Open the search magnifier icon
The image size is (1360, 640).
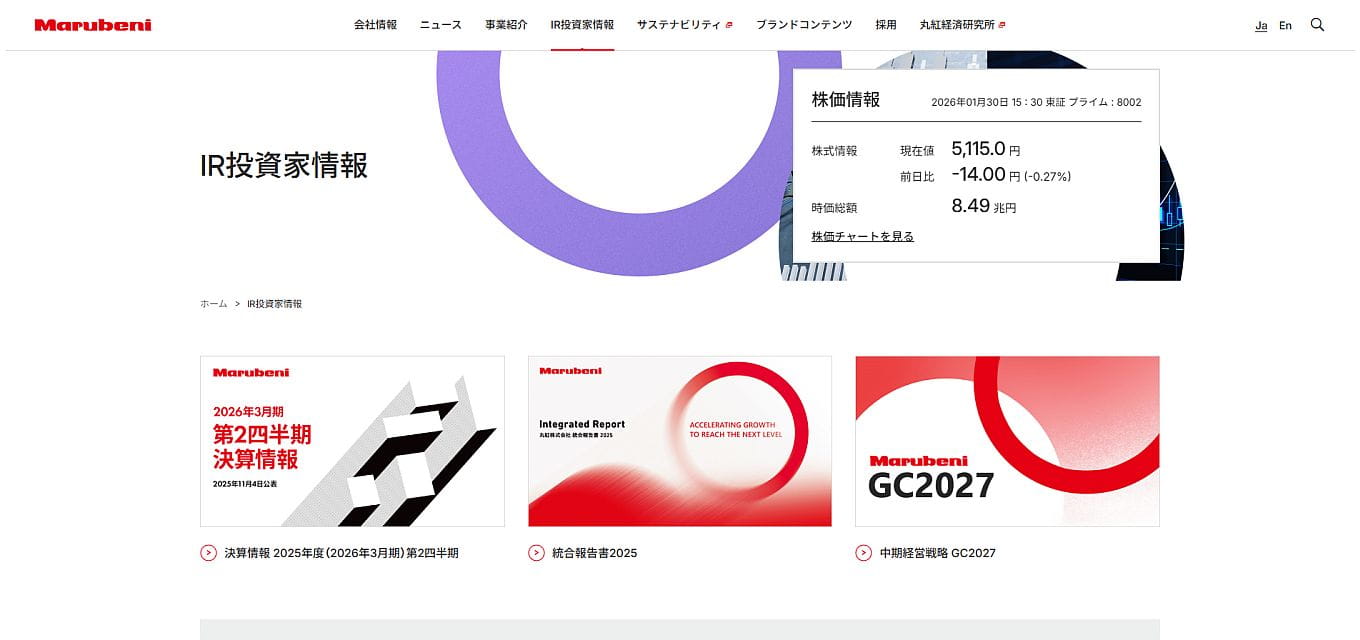click(1317, 24)
